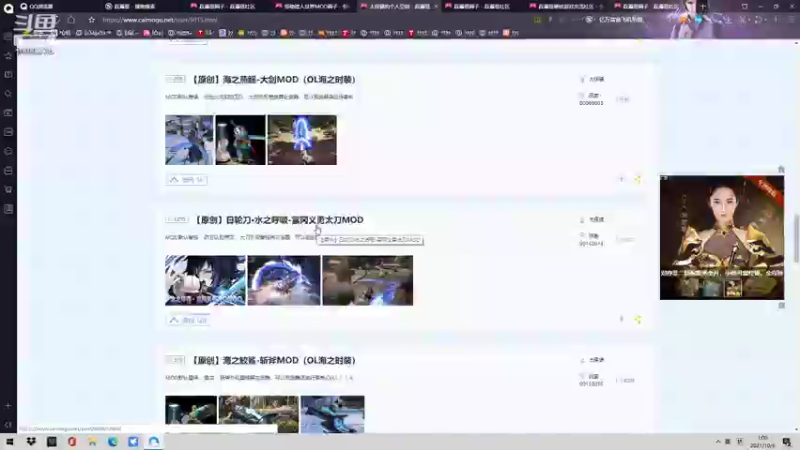View first thumbnail of 海之燕鳐-大剑MOD post
Image resolution: width=800 pixels, height=450 pixels.
coord(189,140)
